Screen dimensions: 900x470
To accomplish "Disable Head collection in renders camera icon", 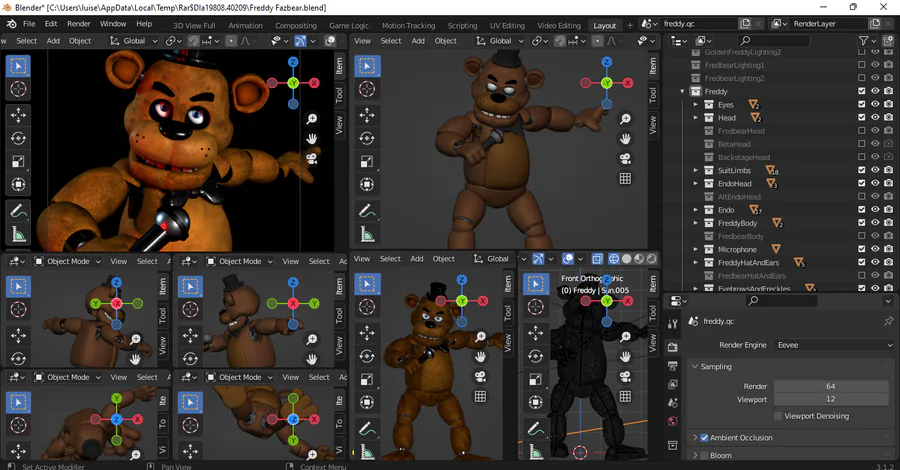I will pyautogui.click(x=889, y=118).
